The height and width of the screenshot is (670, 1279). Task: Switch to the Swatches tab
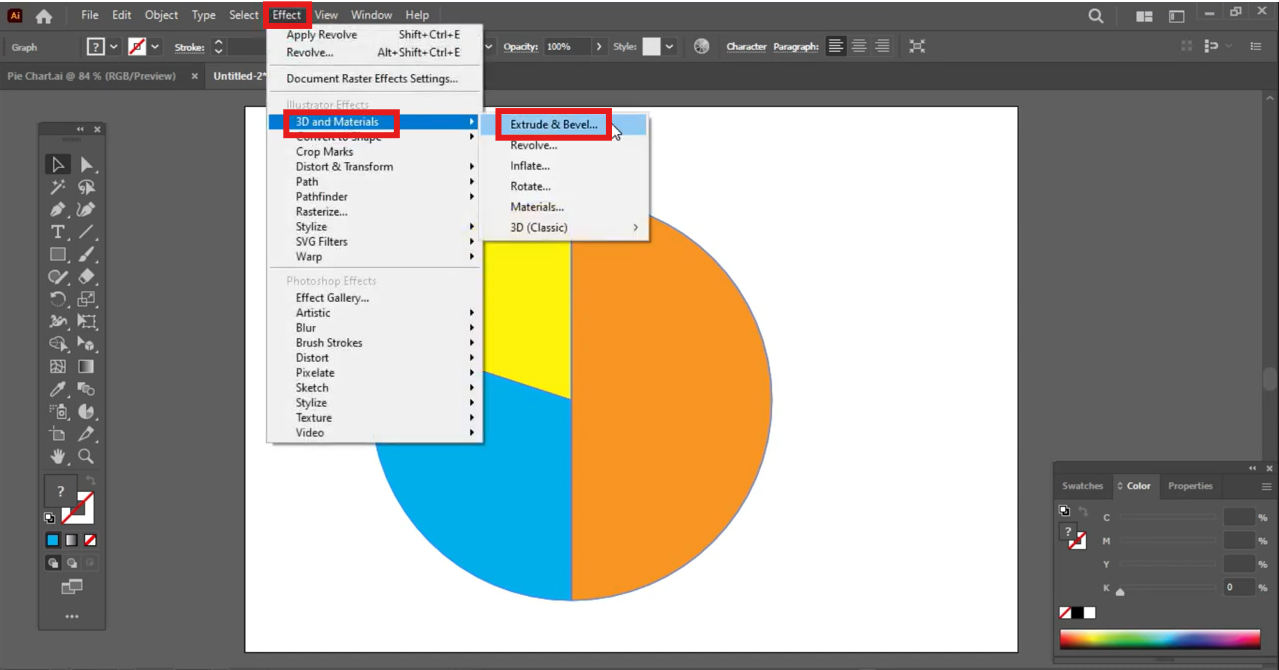[x=1082, y=486]
